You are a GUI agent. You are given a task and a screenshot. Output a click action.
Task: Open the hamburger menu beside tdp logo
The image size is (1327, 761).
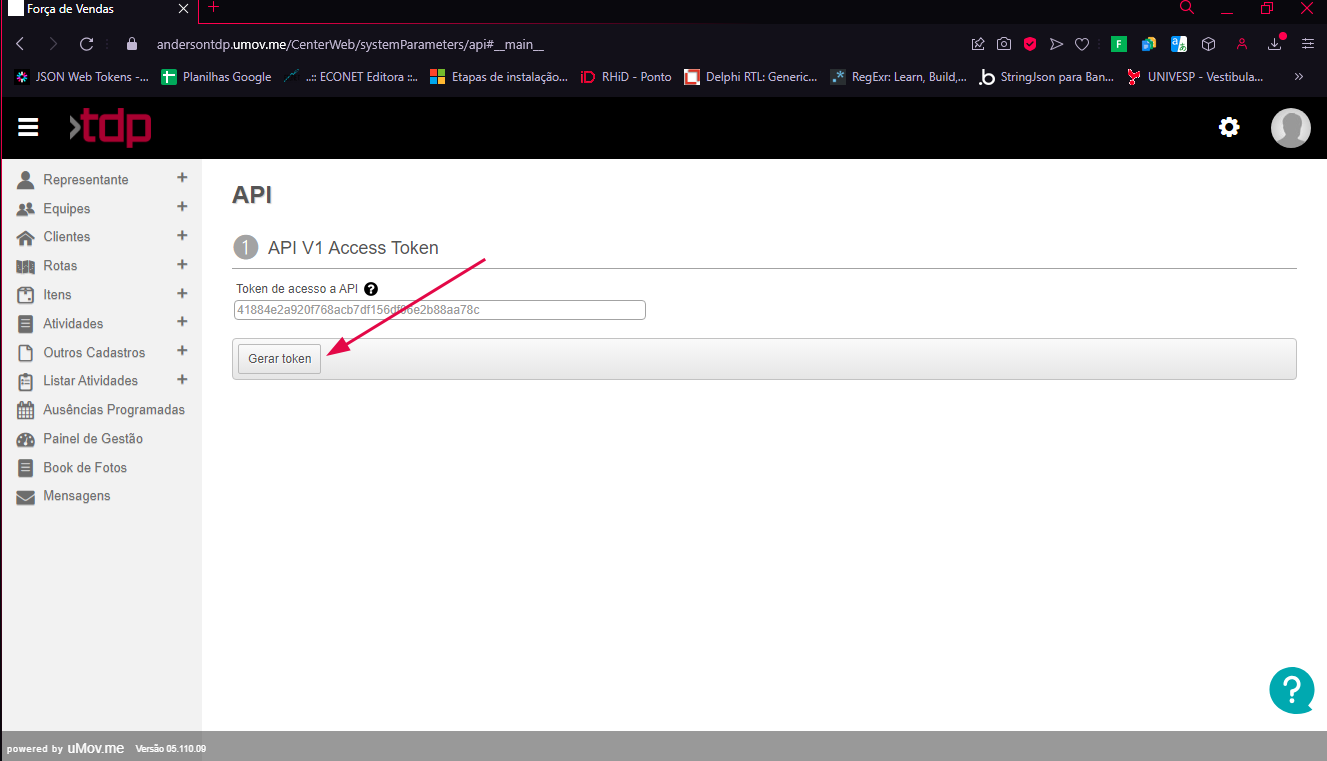[x=28, y=127]
